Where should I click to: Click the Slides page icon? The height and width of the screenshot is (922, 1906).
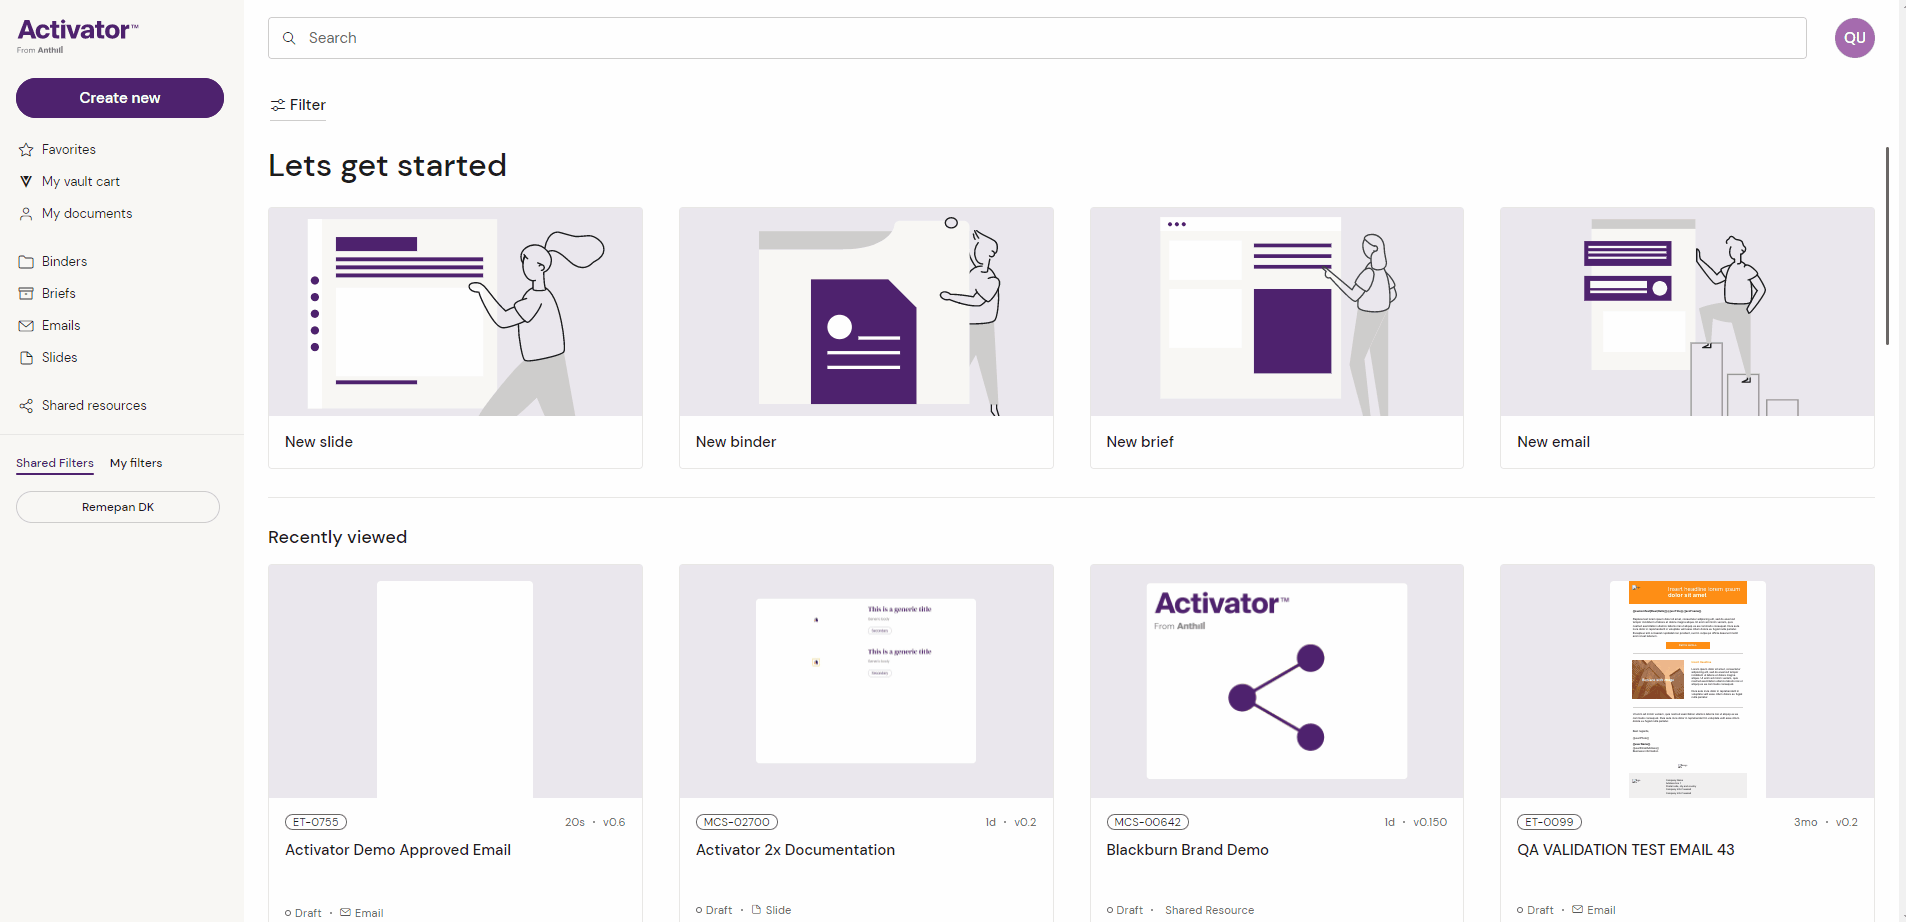26,358
